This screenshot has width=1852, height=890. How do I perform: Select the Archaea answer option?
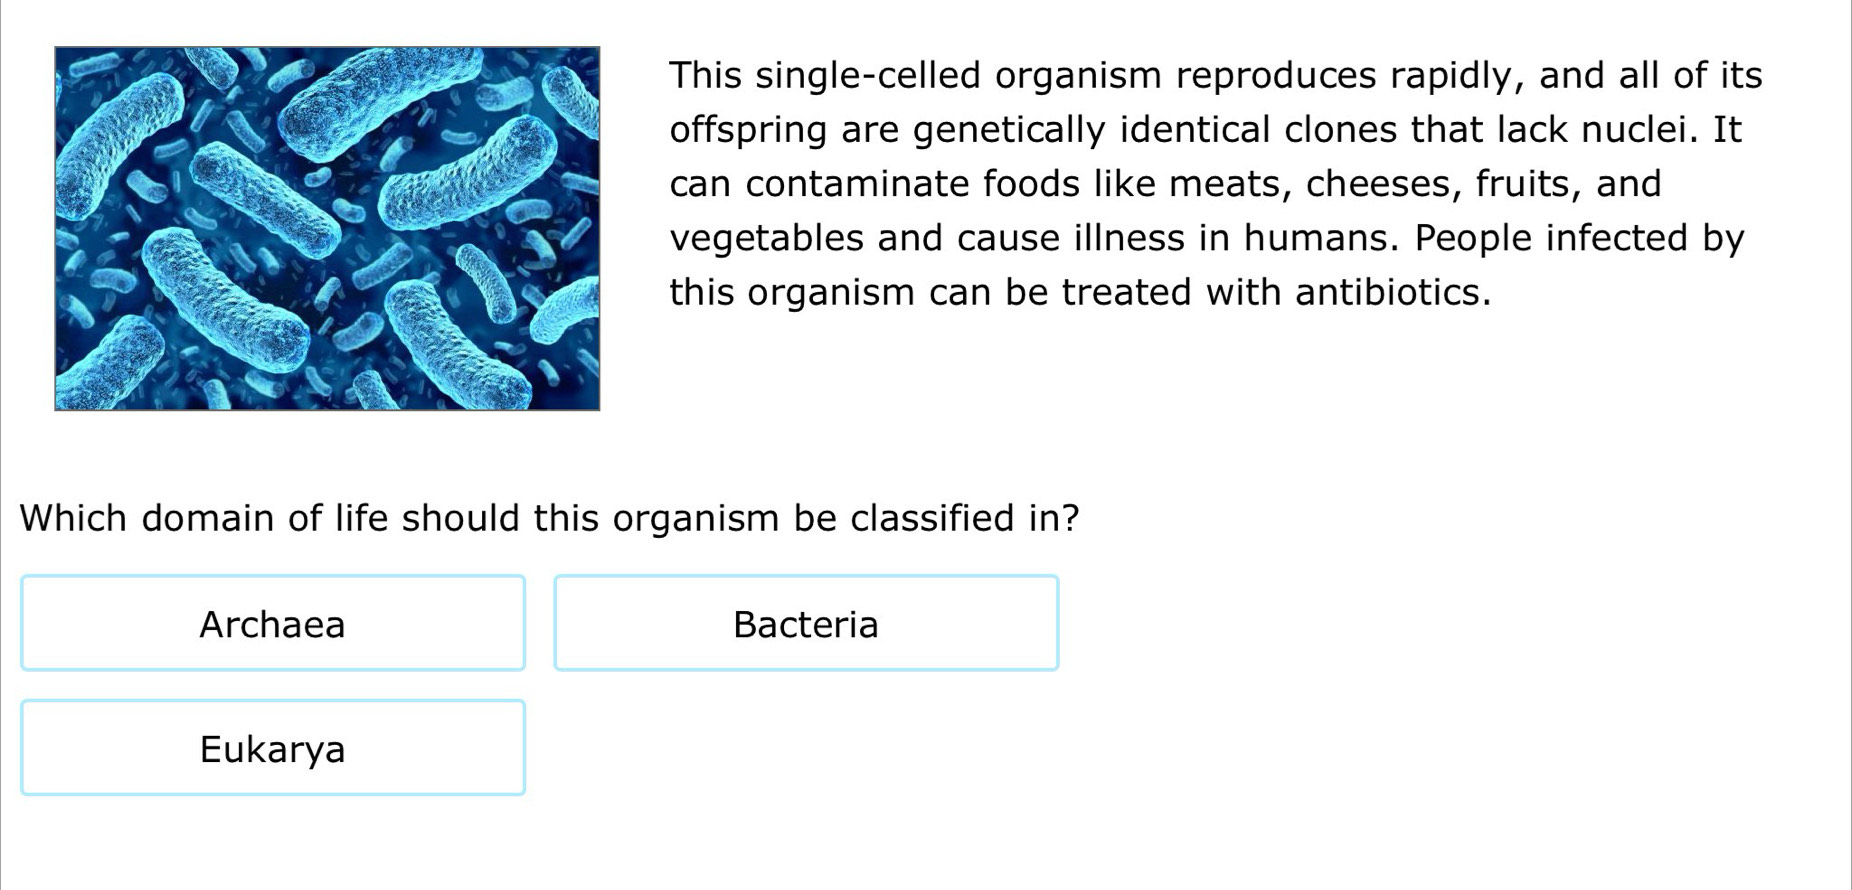(x=272, y=624)
